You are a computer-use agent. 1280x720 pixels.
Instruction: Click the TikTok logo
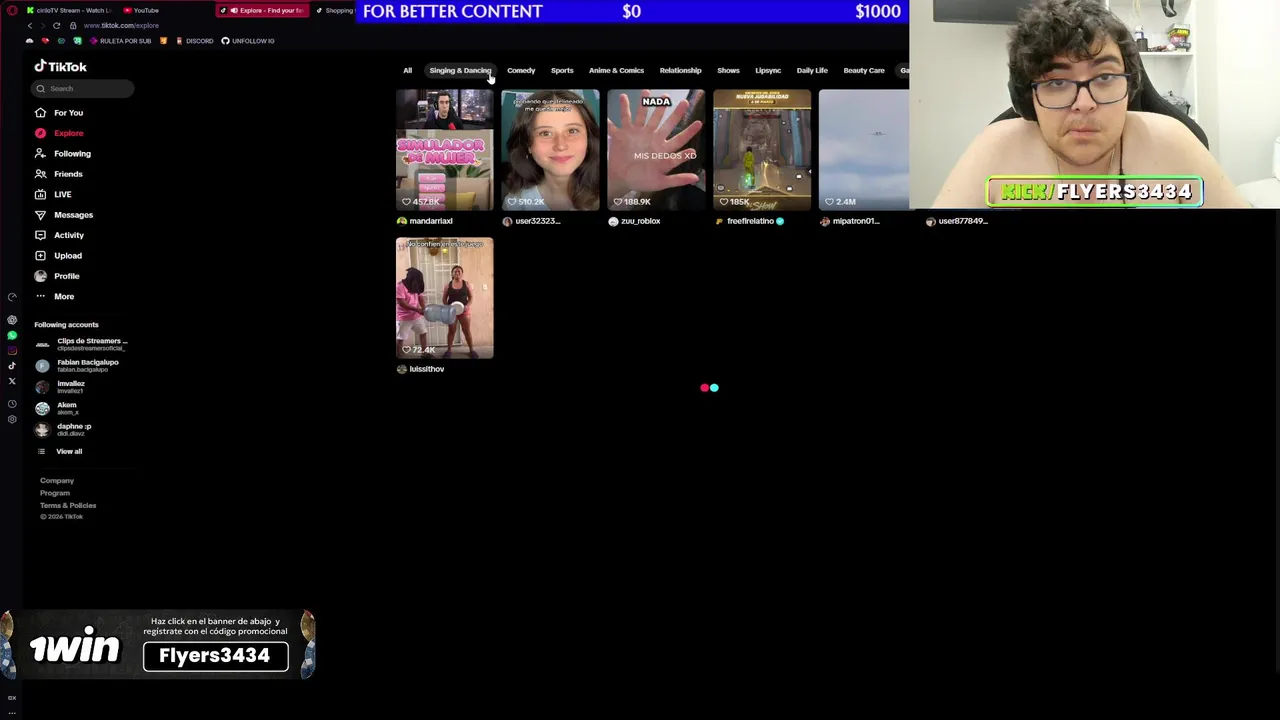pyautogui.click(x=61, y=66)
